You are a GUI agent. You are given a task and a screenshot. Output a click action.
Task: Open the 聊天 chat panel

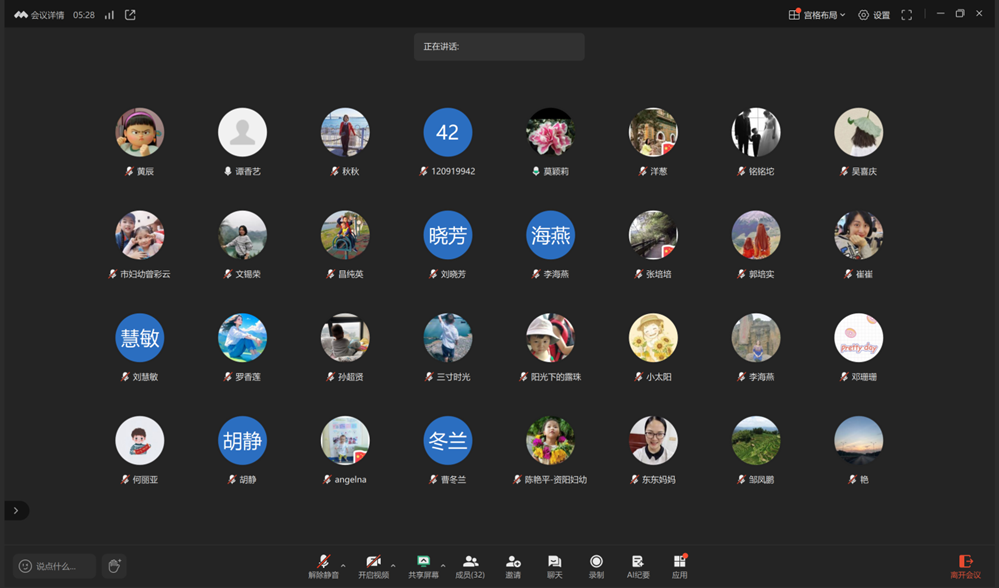coord(554,566)
